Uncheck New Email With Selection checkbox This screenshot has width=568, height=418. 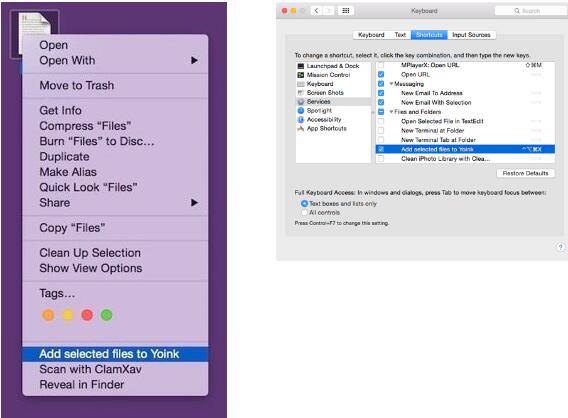[381, 103]
